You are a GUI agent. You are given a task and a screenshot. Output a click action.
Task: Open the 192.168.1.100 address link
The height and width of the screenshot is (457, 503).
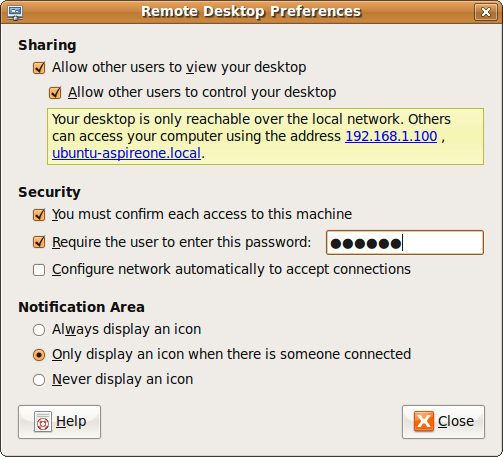[391, 136]
